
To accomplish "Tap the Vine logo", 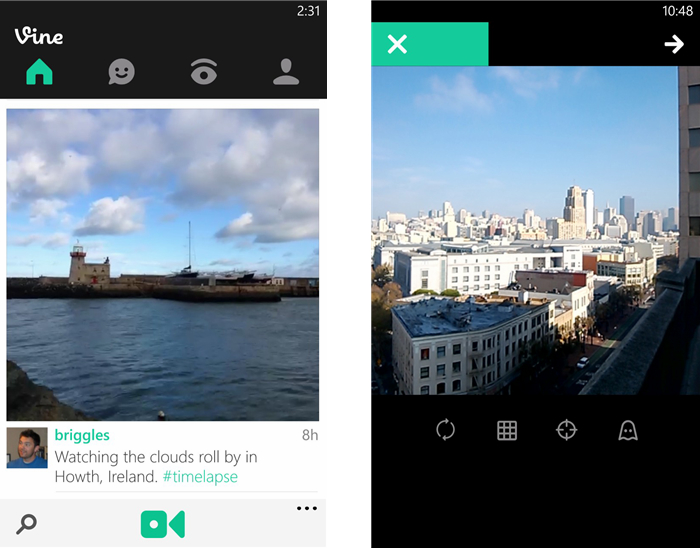I will [39, 36].
